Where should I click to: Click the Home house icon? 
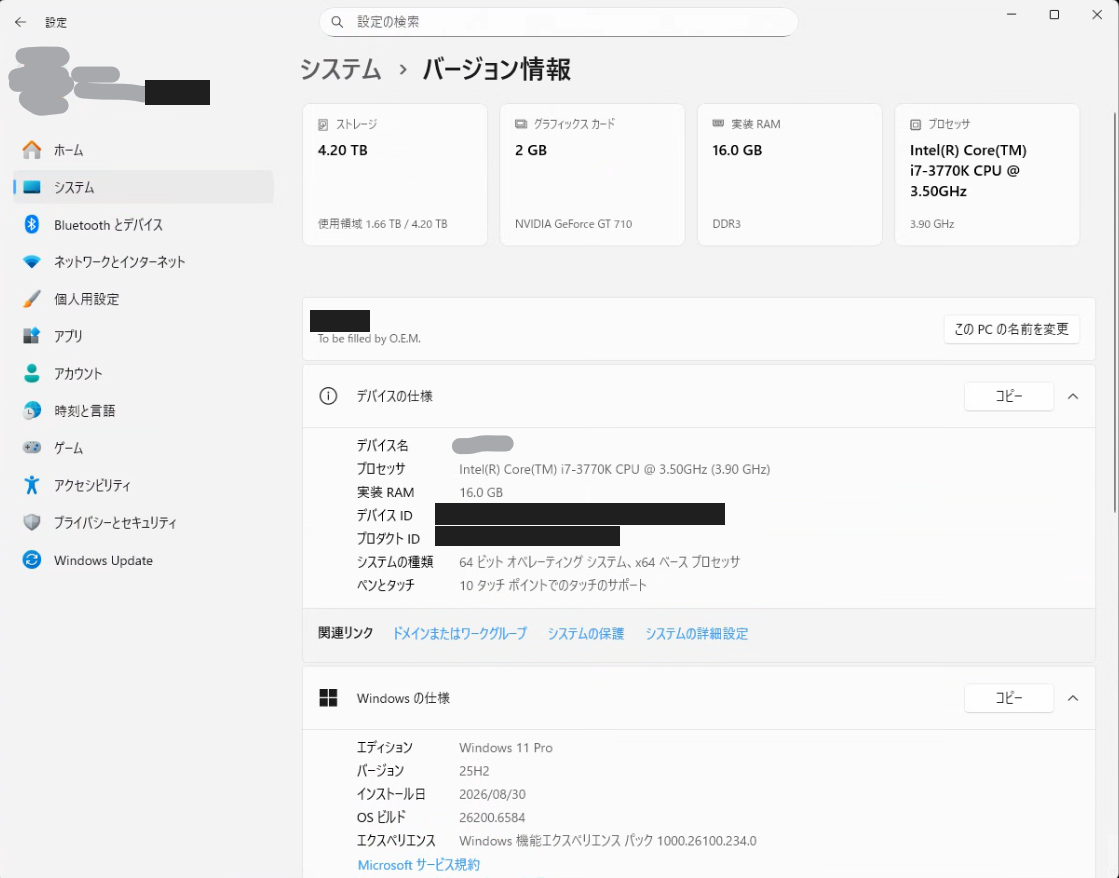tap(31, 150)
